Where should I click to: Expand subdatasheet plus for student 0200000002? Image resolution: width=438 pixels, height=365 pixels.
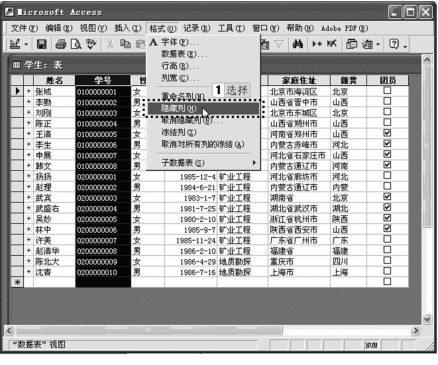click(x=29, y=187)
